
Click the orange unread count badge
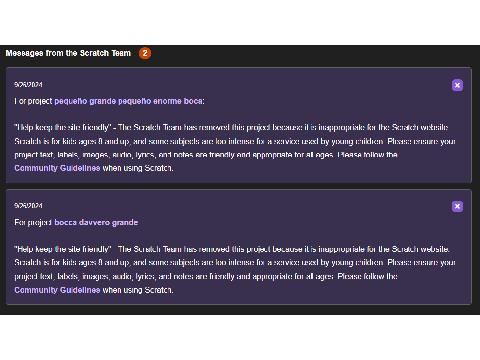145,53
